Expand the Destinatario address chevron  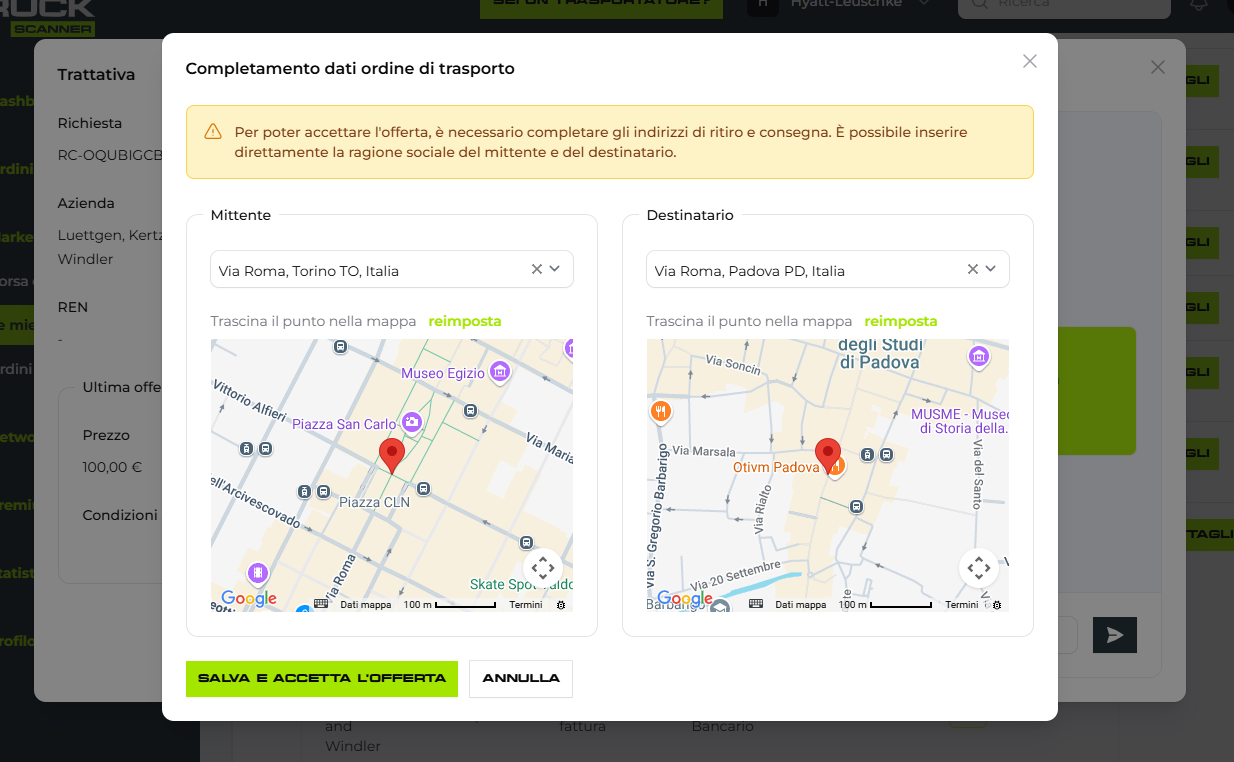coord(991,269)
